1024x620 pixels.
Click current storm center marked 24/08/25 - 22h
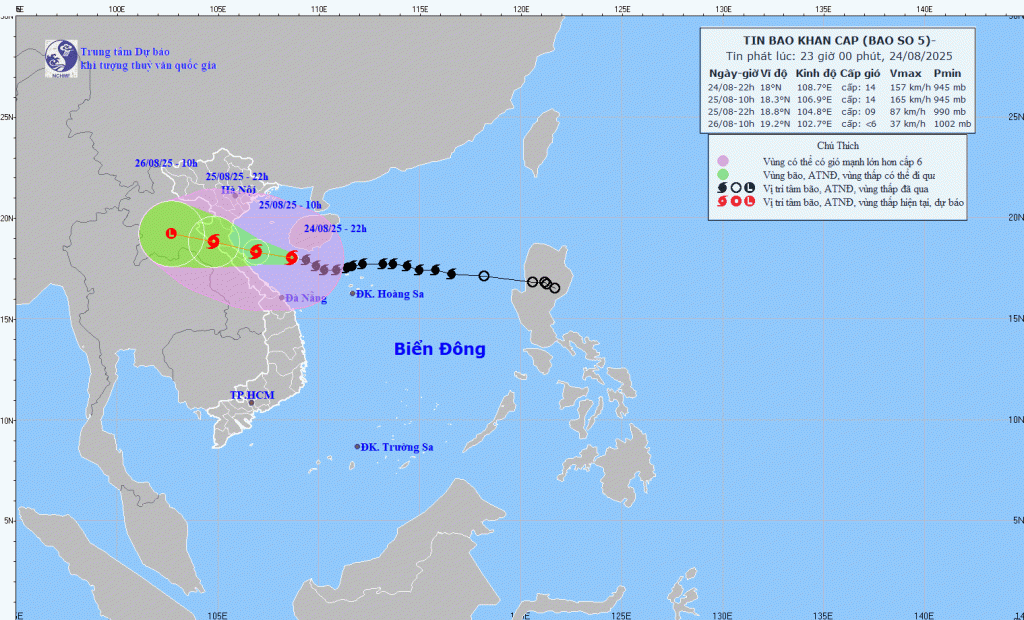[292, 257]
